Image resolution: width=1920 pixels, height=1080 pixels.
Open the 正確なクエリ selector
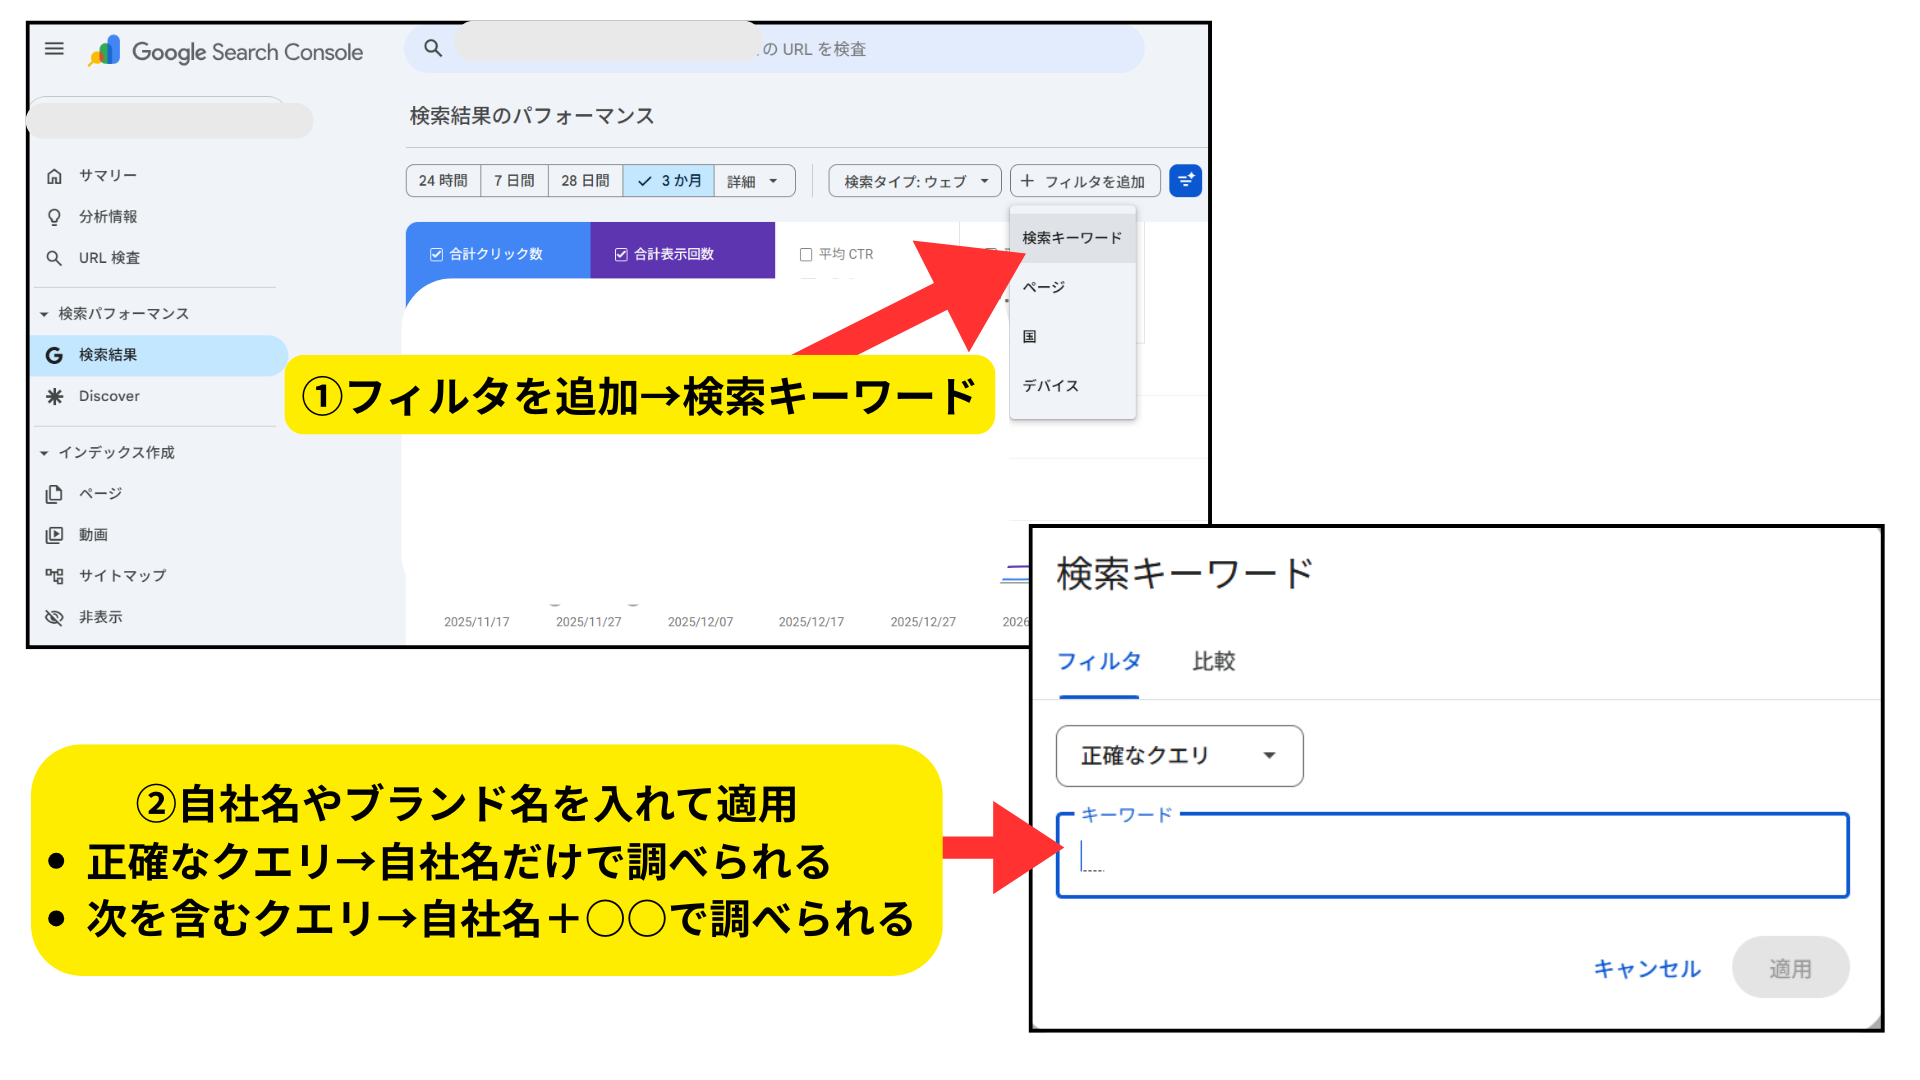[x=1179, y=756]
